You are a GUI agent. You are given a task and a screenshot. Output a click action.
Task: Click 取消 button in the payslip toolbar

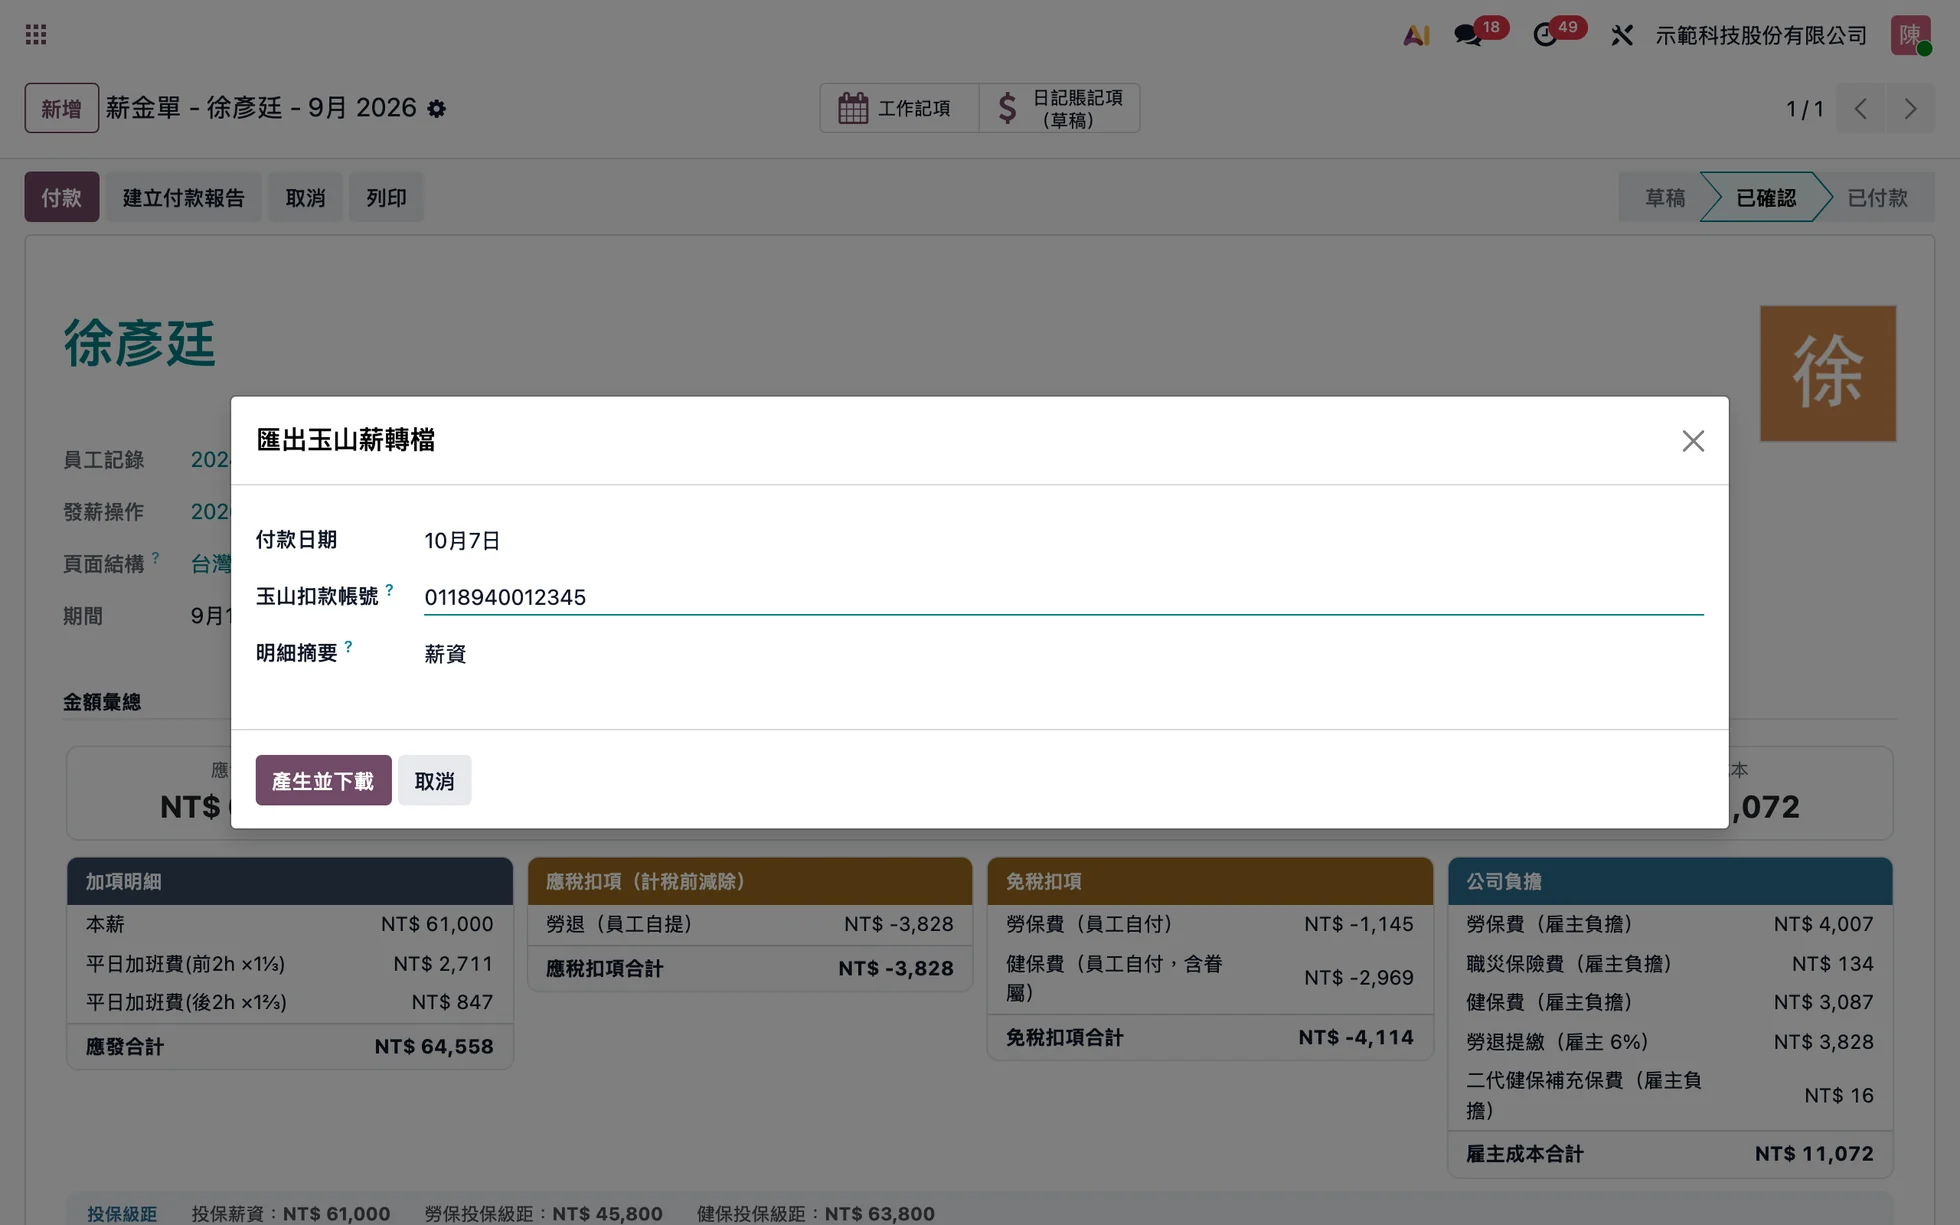pos(305,197)
